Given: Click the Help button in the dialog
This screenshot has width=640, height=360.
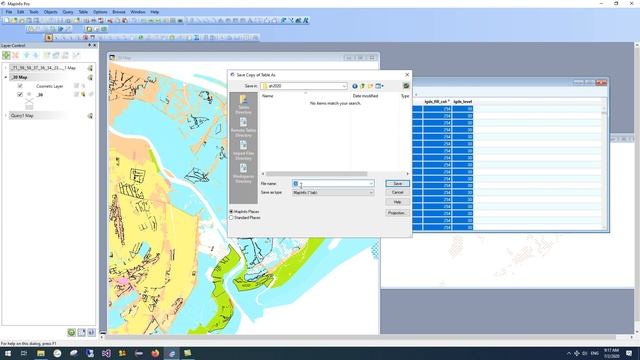Looking at the screenshot, I should pyautogui.click(x=397, y=202).
